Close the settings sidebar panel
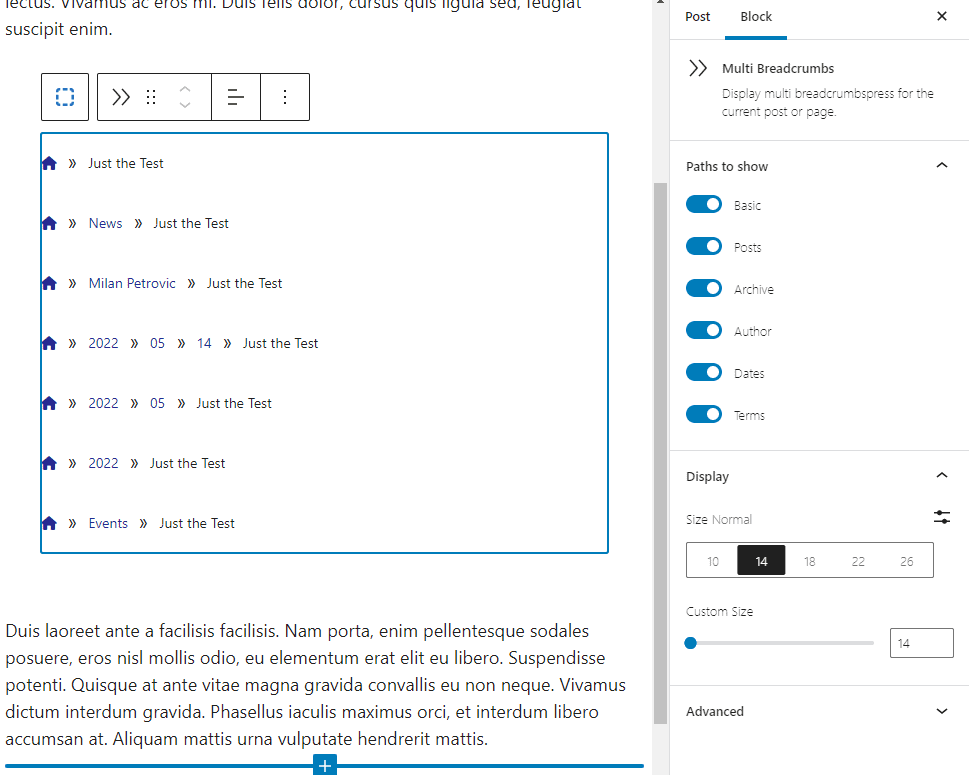Image resolution: width=969 pixels, height=775 pixels. 942,17
